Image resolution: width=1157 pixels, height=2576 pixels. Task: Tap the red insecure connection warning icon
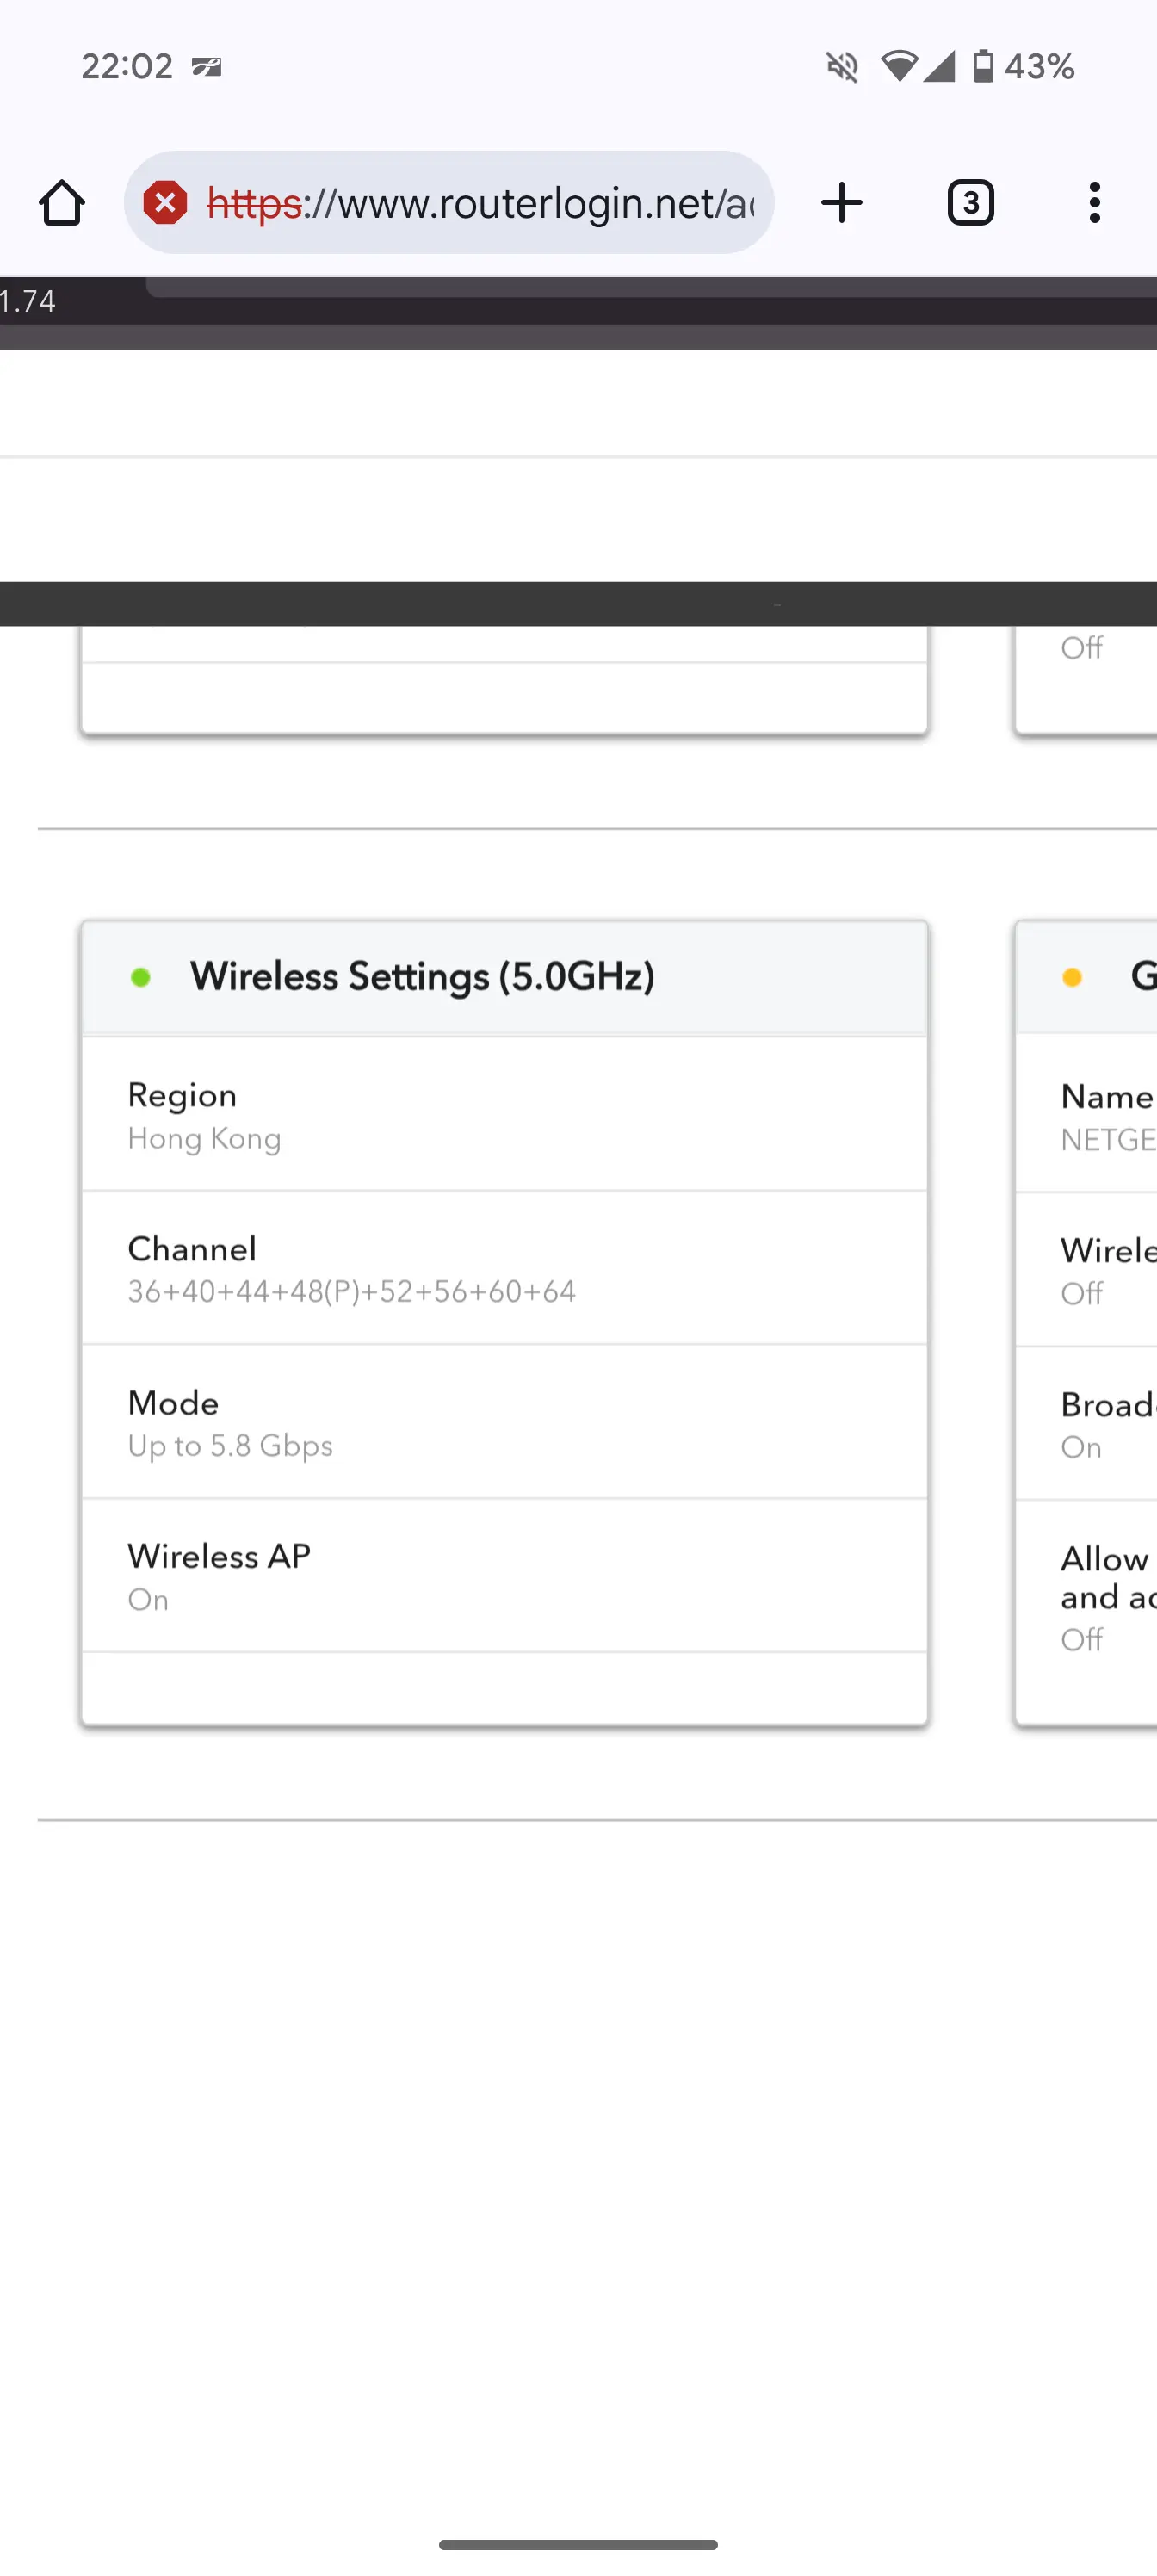[165, 203]
